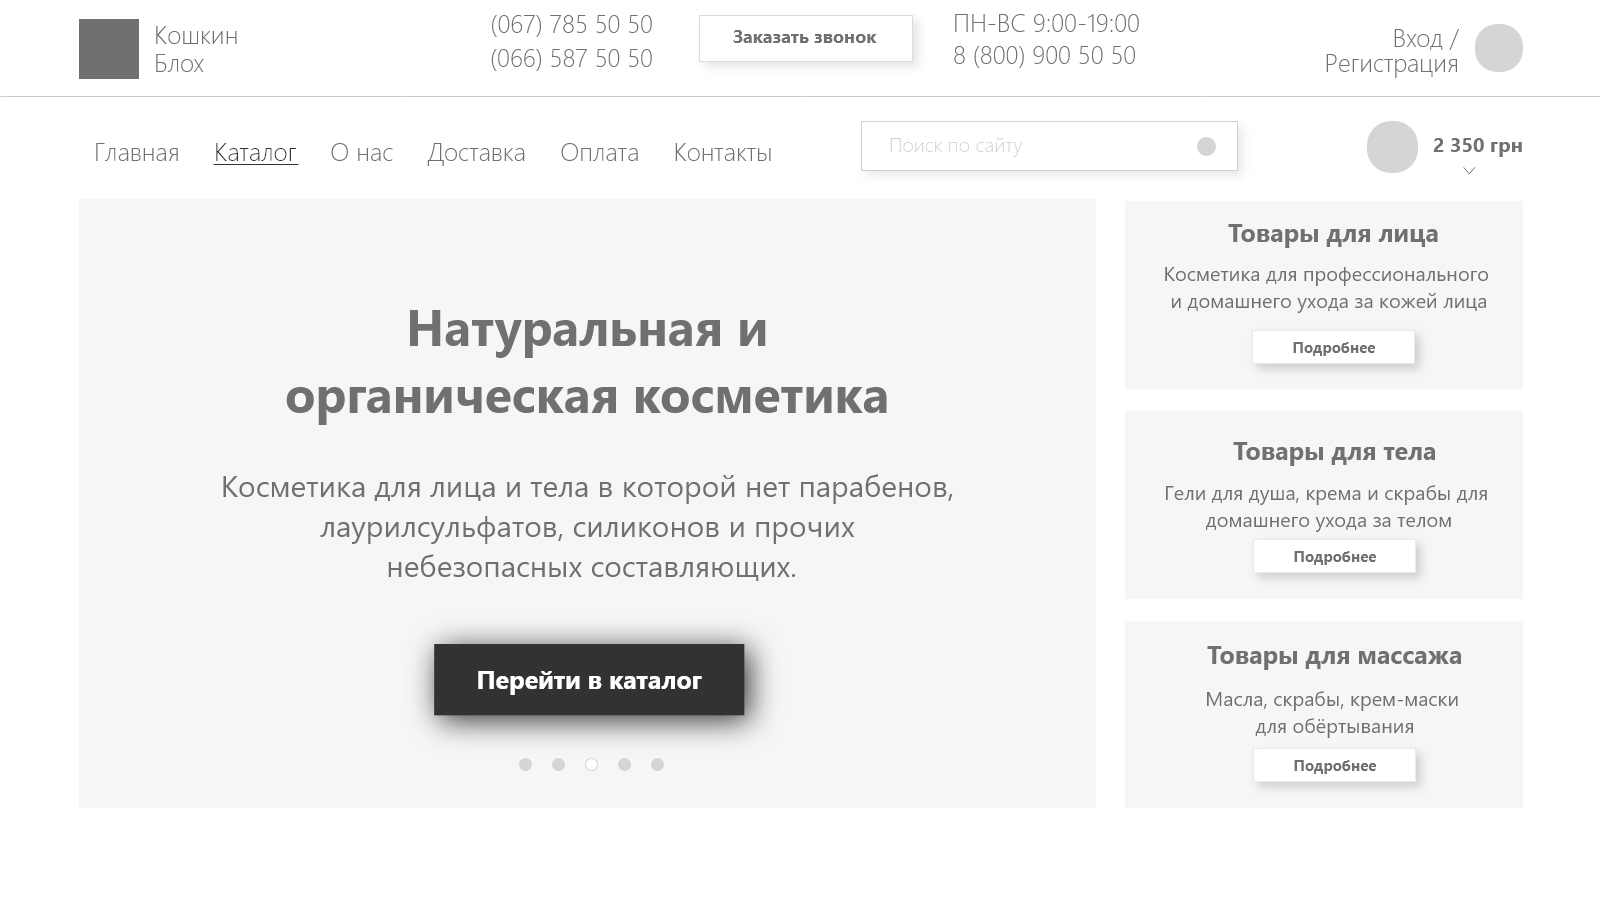Click the cart total 2 350 грн
Image resolution: width=1600 pixels, height=900 pixels.
point(1478,146)
